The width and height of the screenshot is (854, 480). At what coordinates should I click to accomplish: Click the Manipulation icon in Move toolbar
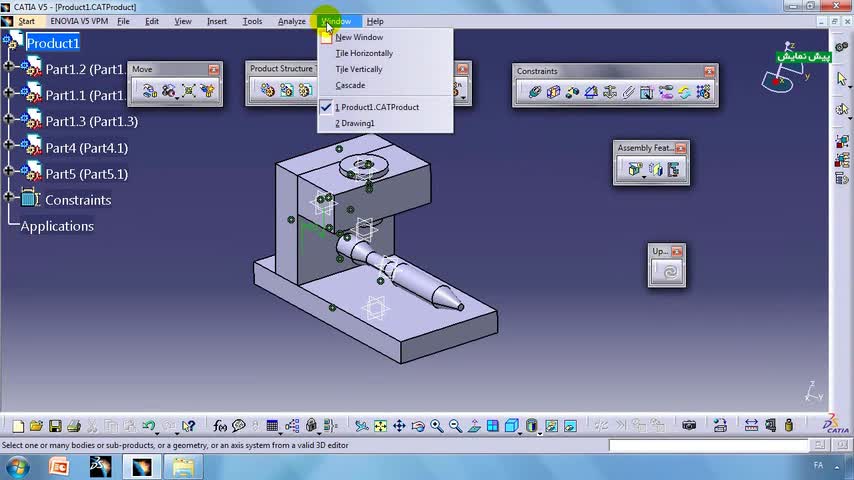149,91
